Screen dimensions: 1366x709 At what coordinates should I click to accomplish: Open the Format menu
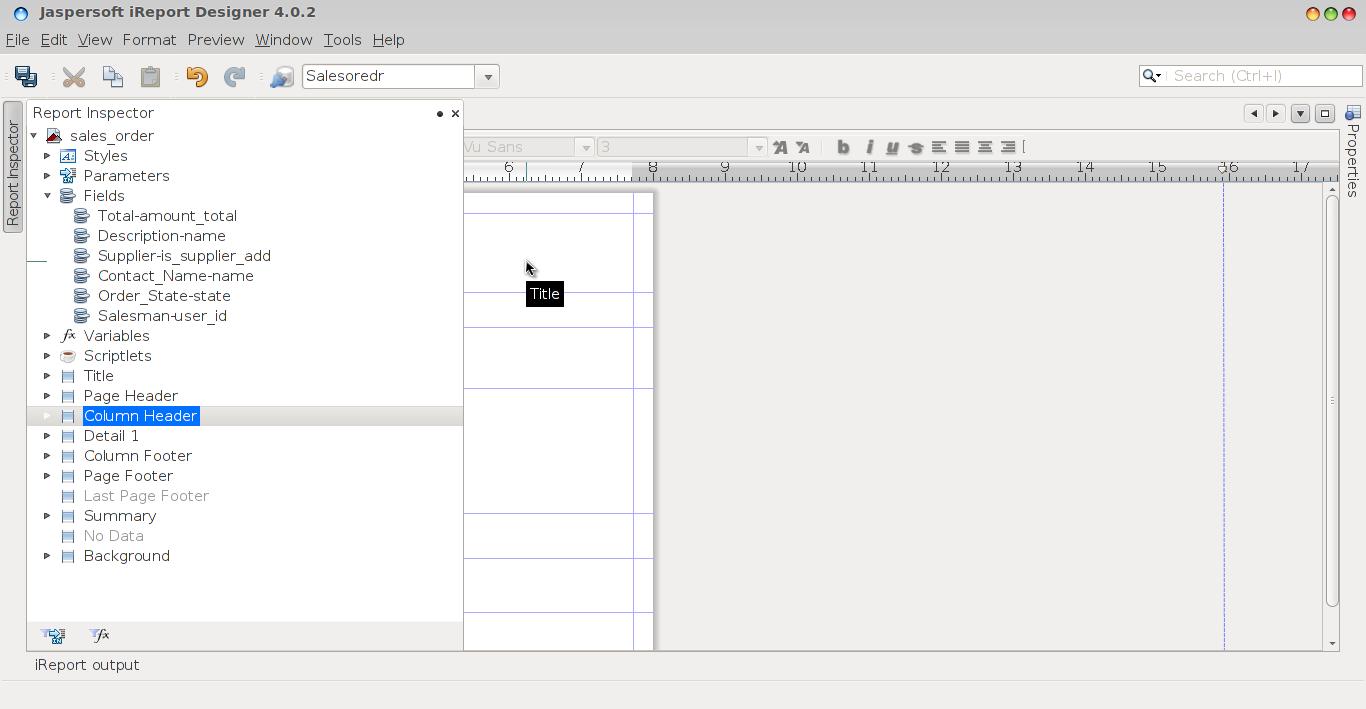[149, 40]
